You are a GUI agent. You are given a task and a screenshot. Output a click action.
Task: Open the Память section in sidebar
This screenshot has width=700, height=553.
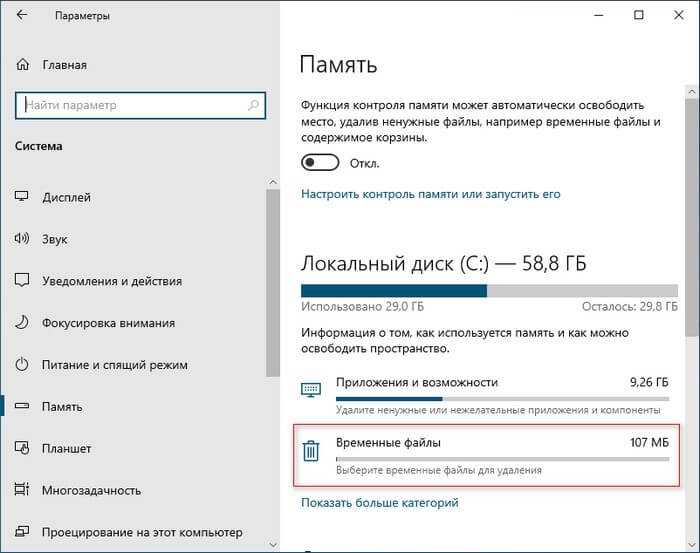pos(62,407)
